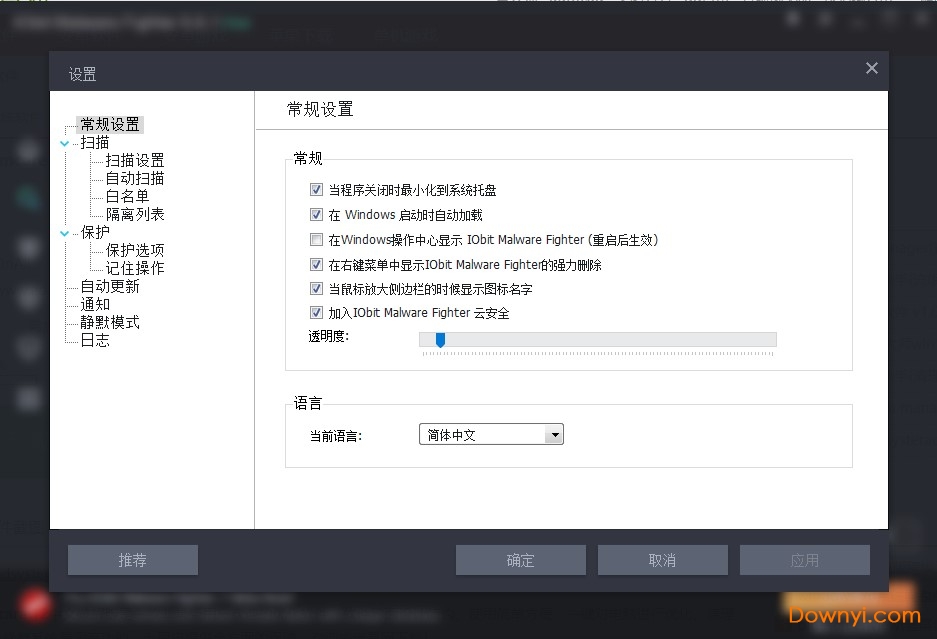Adjust the 透明度 transparency slider handle

pos(440,340)
